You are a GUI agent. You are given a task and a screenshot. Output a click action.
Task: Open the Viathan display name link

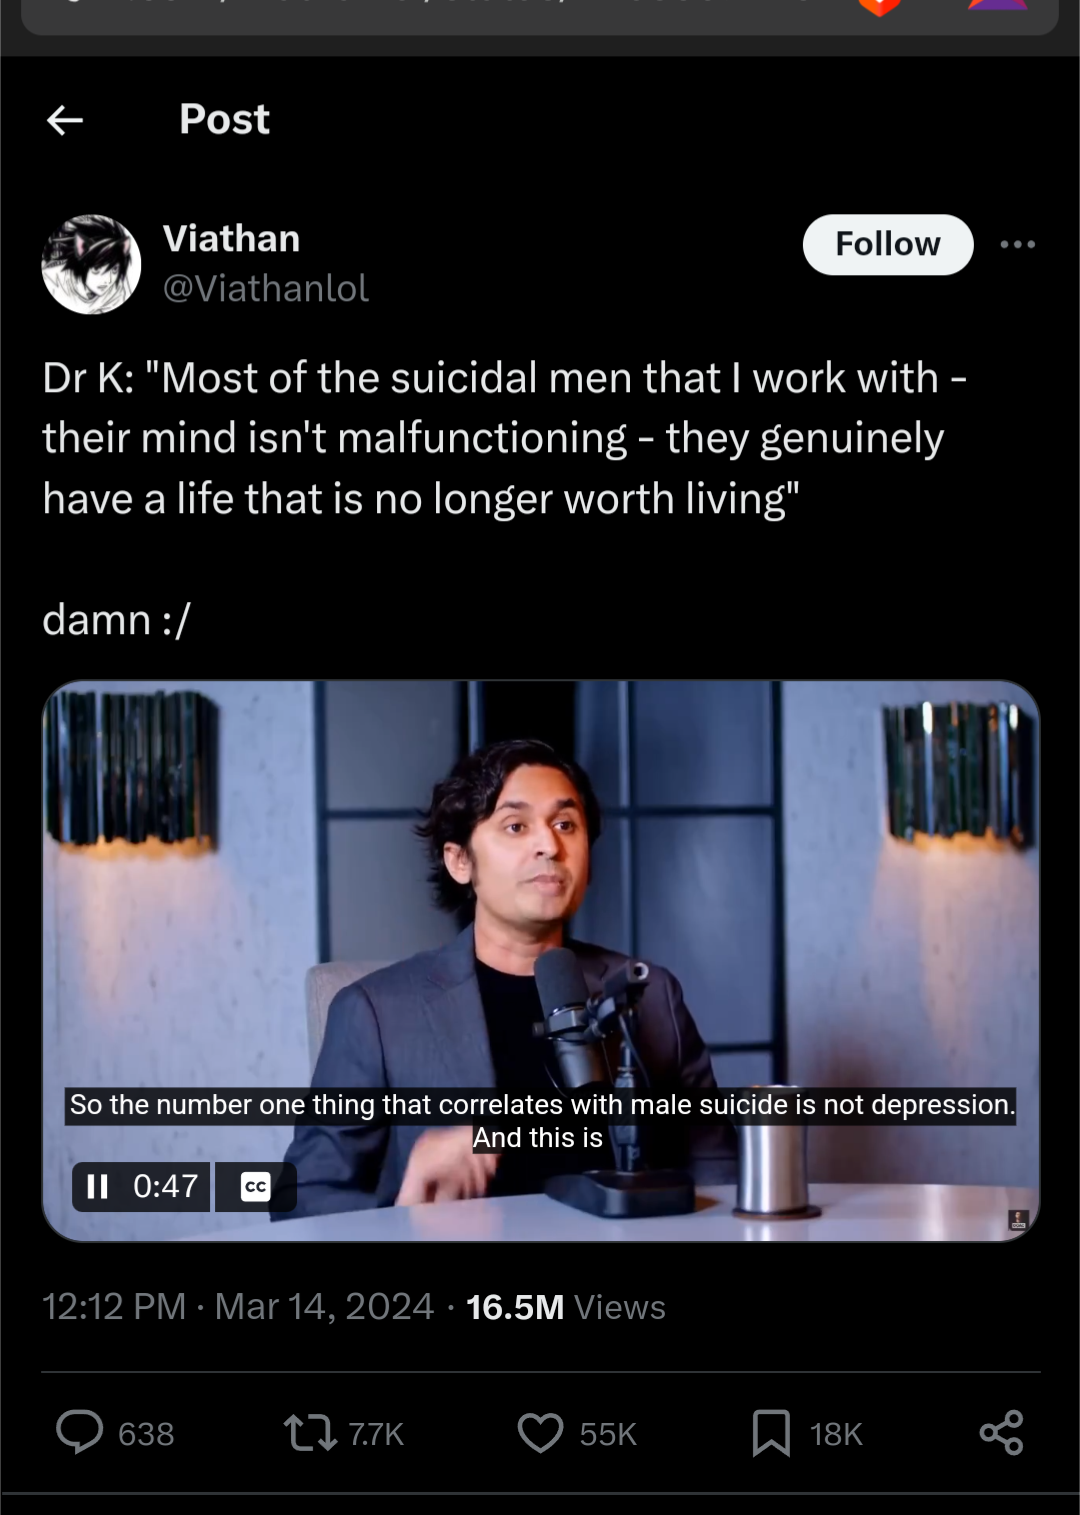pyautogui.click(x=231, y=239)
